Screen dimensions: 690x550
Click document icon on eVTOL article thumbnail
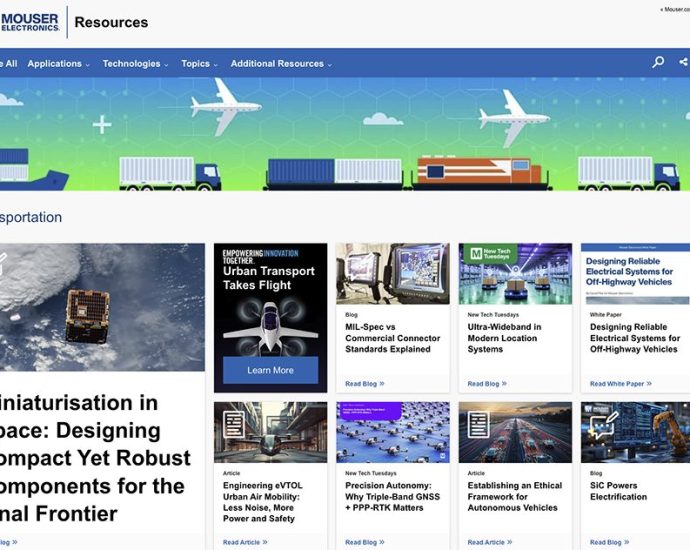click(x=234, y=424)
